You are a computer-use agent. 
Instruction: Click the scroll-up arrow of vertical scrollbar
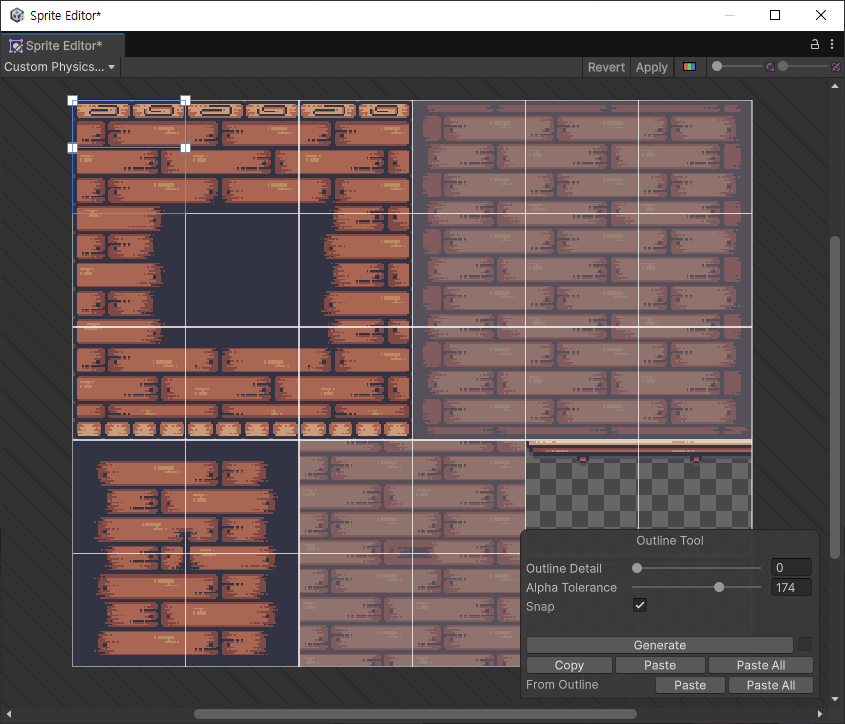point(835,86)
